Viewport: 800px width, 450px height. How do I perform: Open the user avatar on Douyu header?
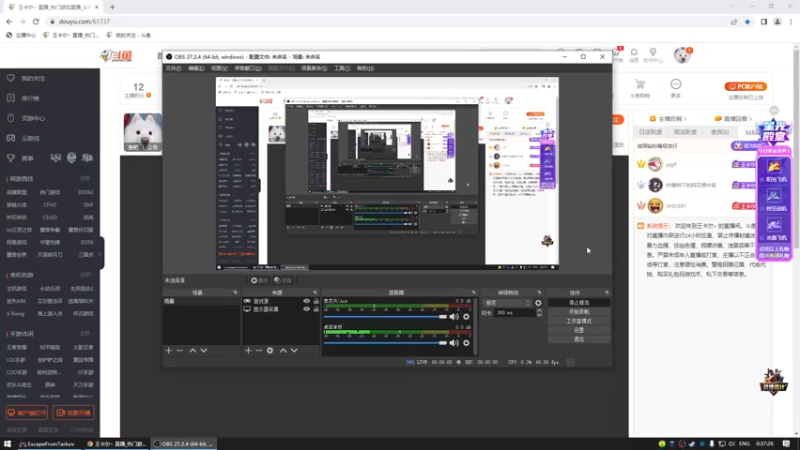[682, 55]
